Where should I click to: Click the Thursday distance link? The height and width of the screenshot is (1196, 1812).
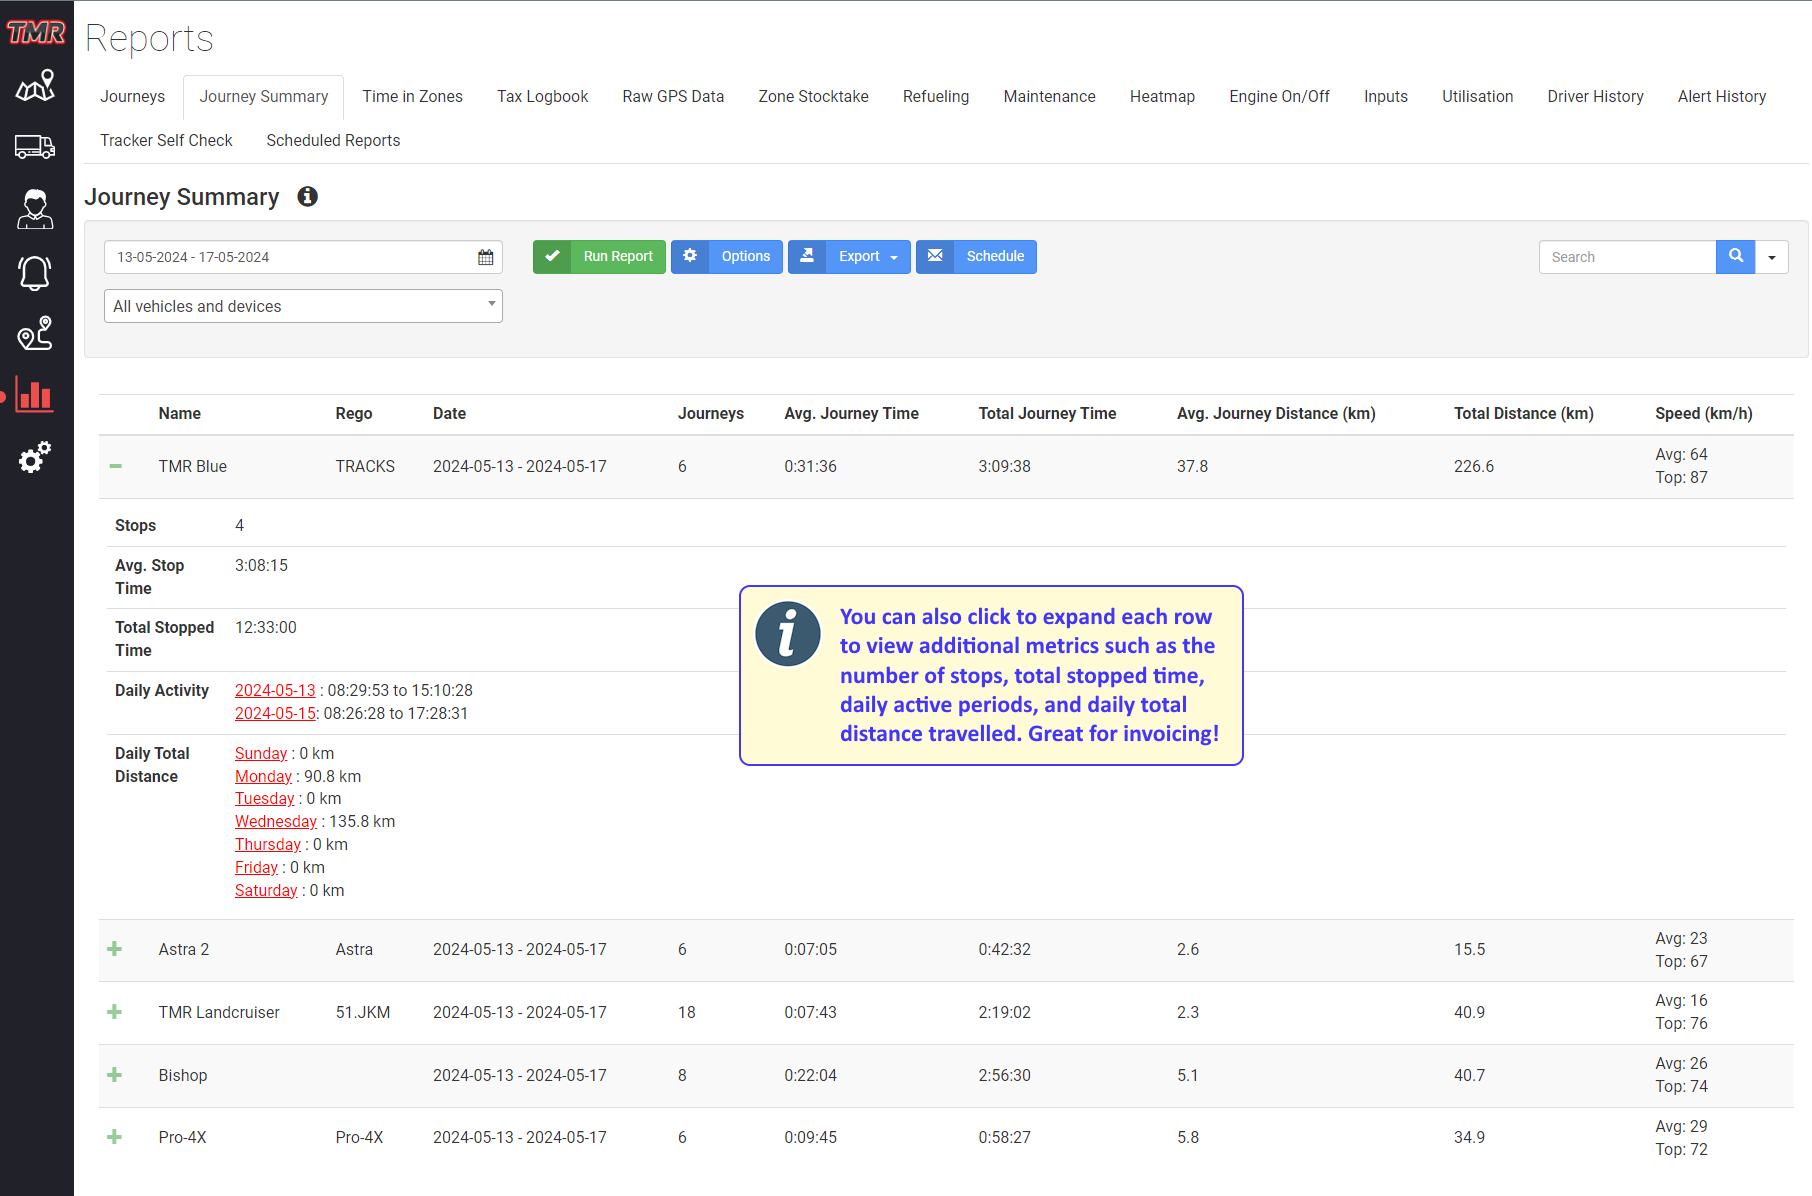pyautogui.click(x=268, y=845)
